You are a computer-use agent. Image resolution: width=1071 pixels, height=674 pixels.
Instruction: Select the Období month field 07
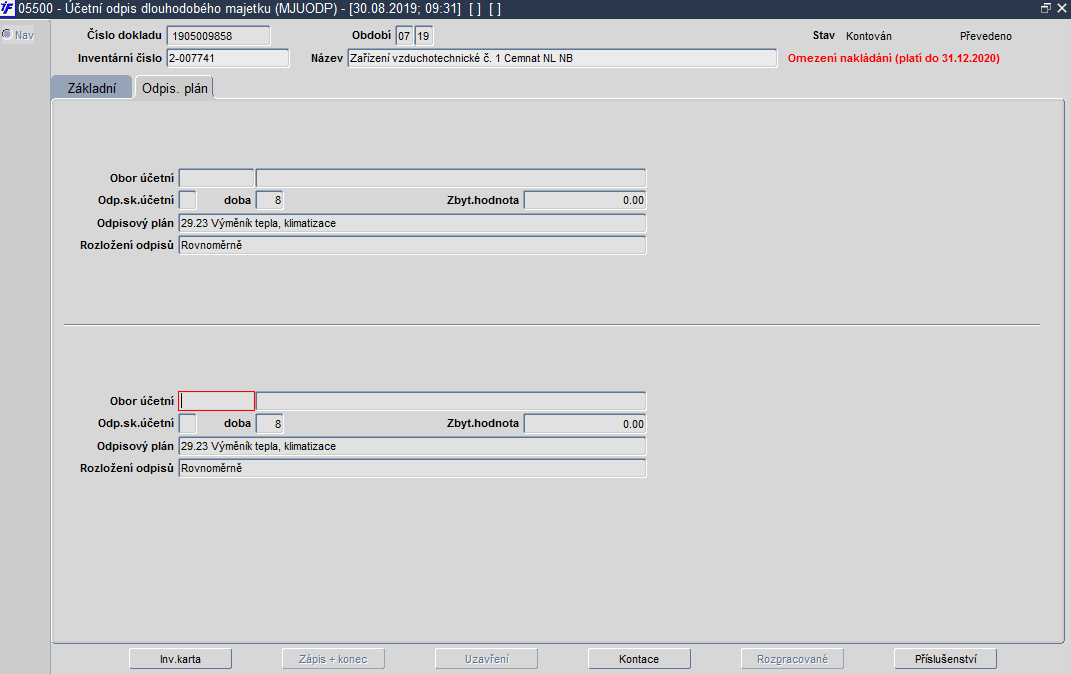pyautogui.click(x=404, y=36)
